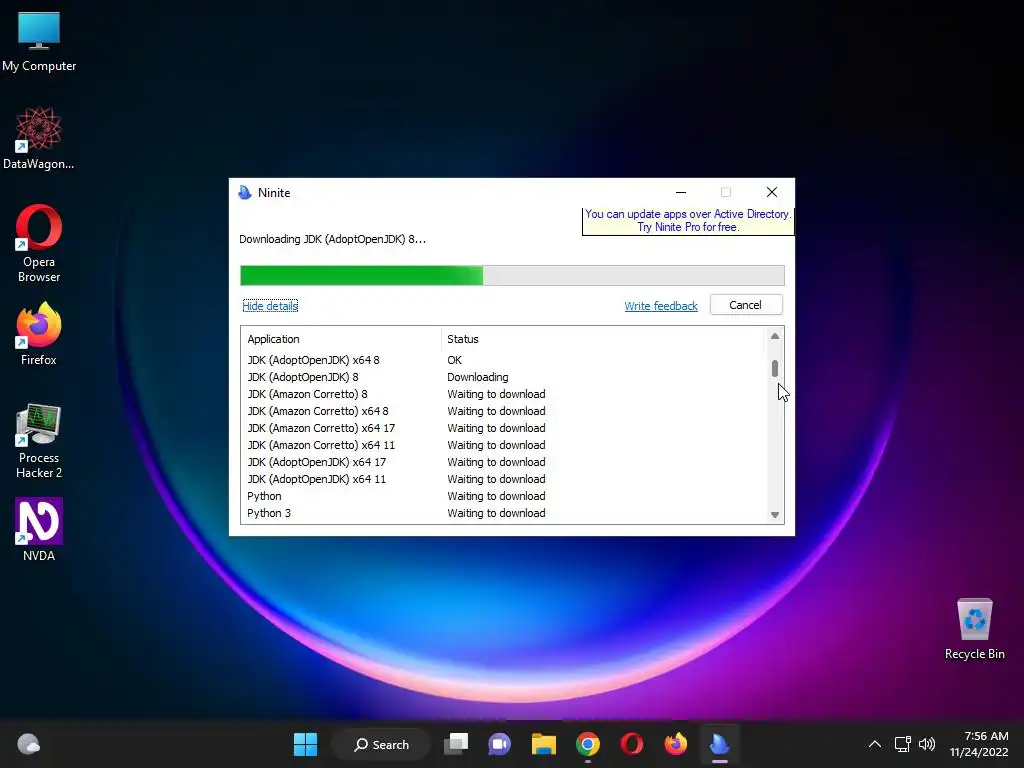Click the details list scroll down arrow
This screenshot has height=768, width=1024.
click(x=775, y=515)
